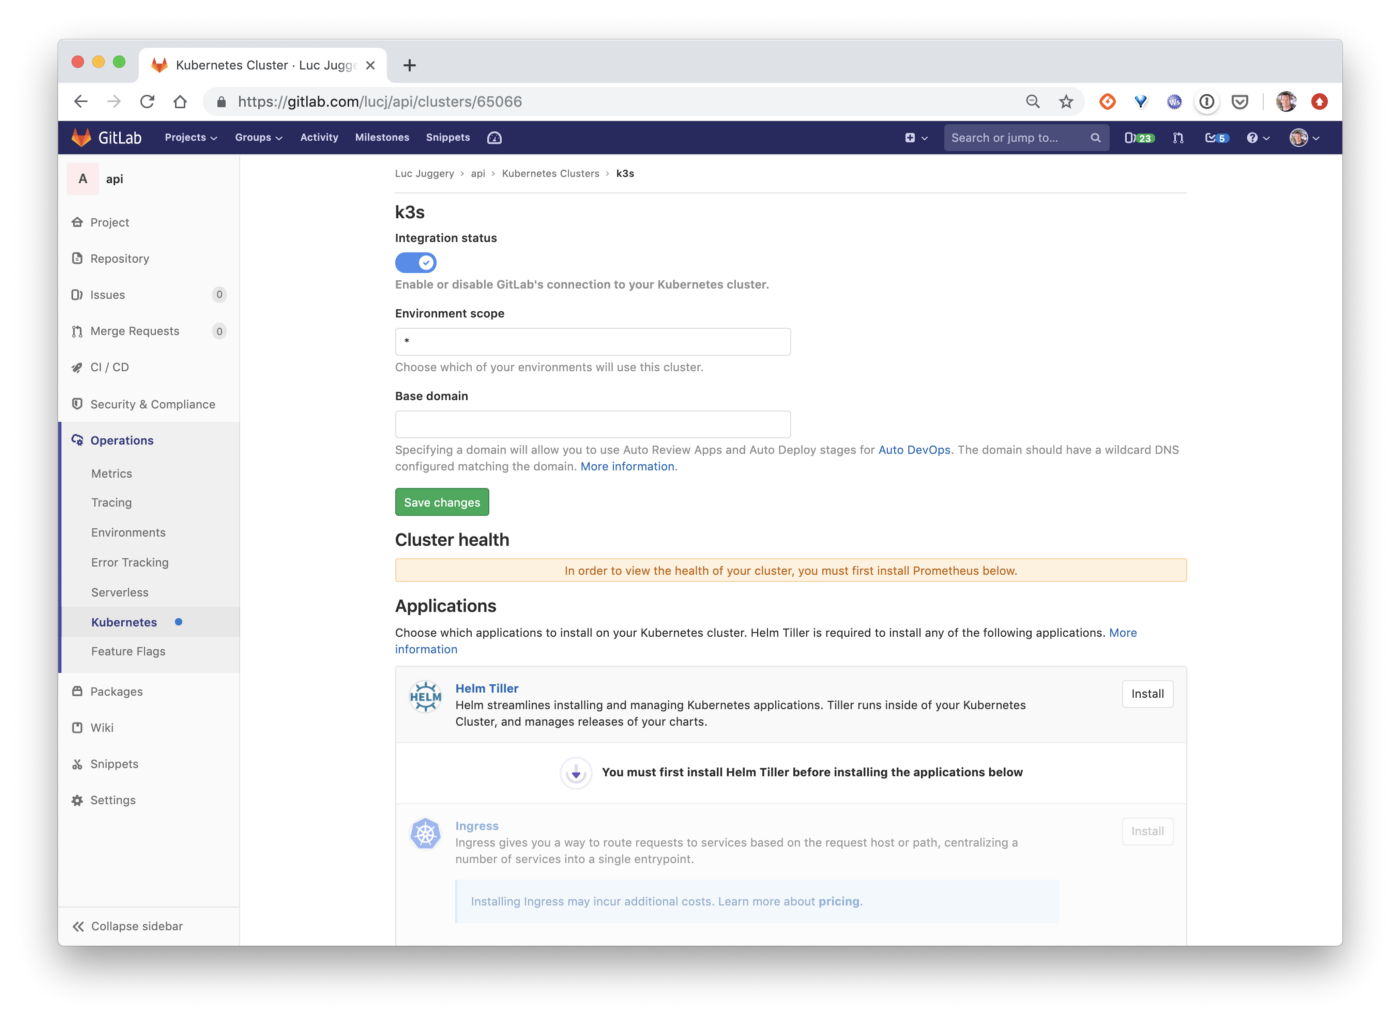Image resolution: width=1400 pixels, height=1022 pixels.
Task: Click the green Save changes button
Action: click(442, 502)
